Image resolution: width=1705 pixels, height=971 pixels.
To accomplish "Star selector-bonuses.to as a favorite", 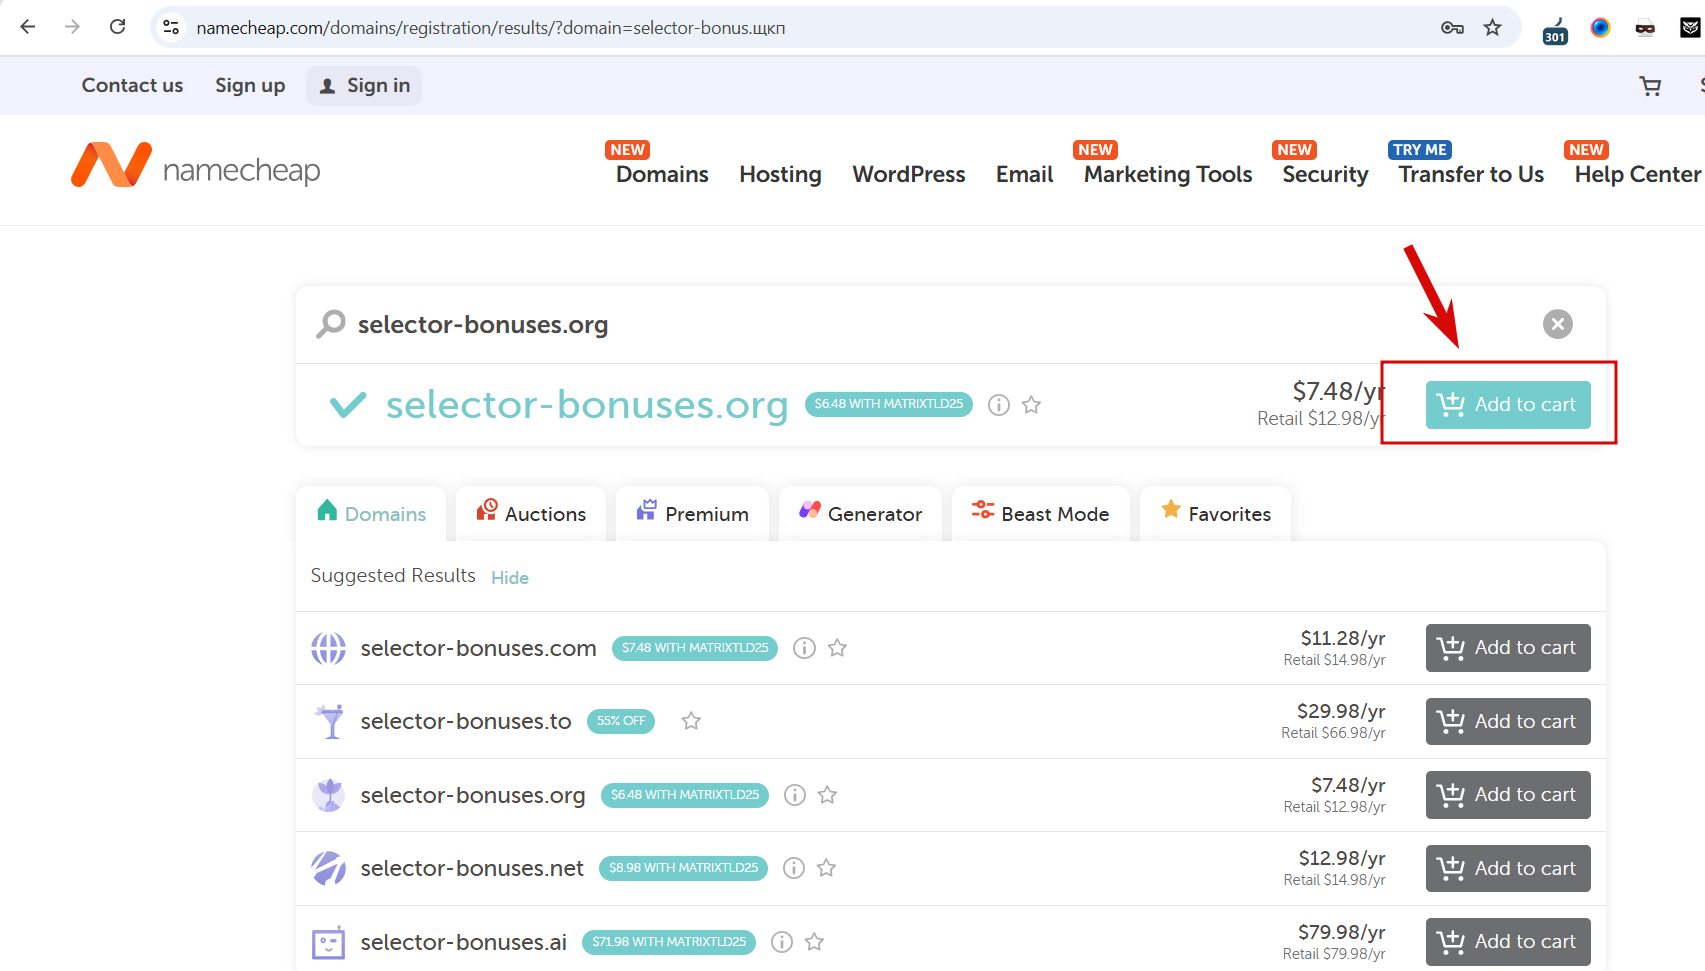I will click(x=691, y=721).
